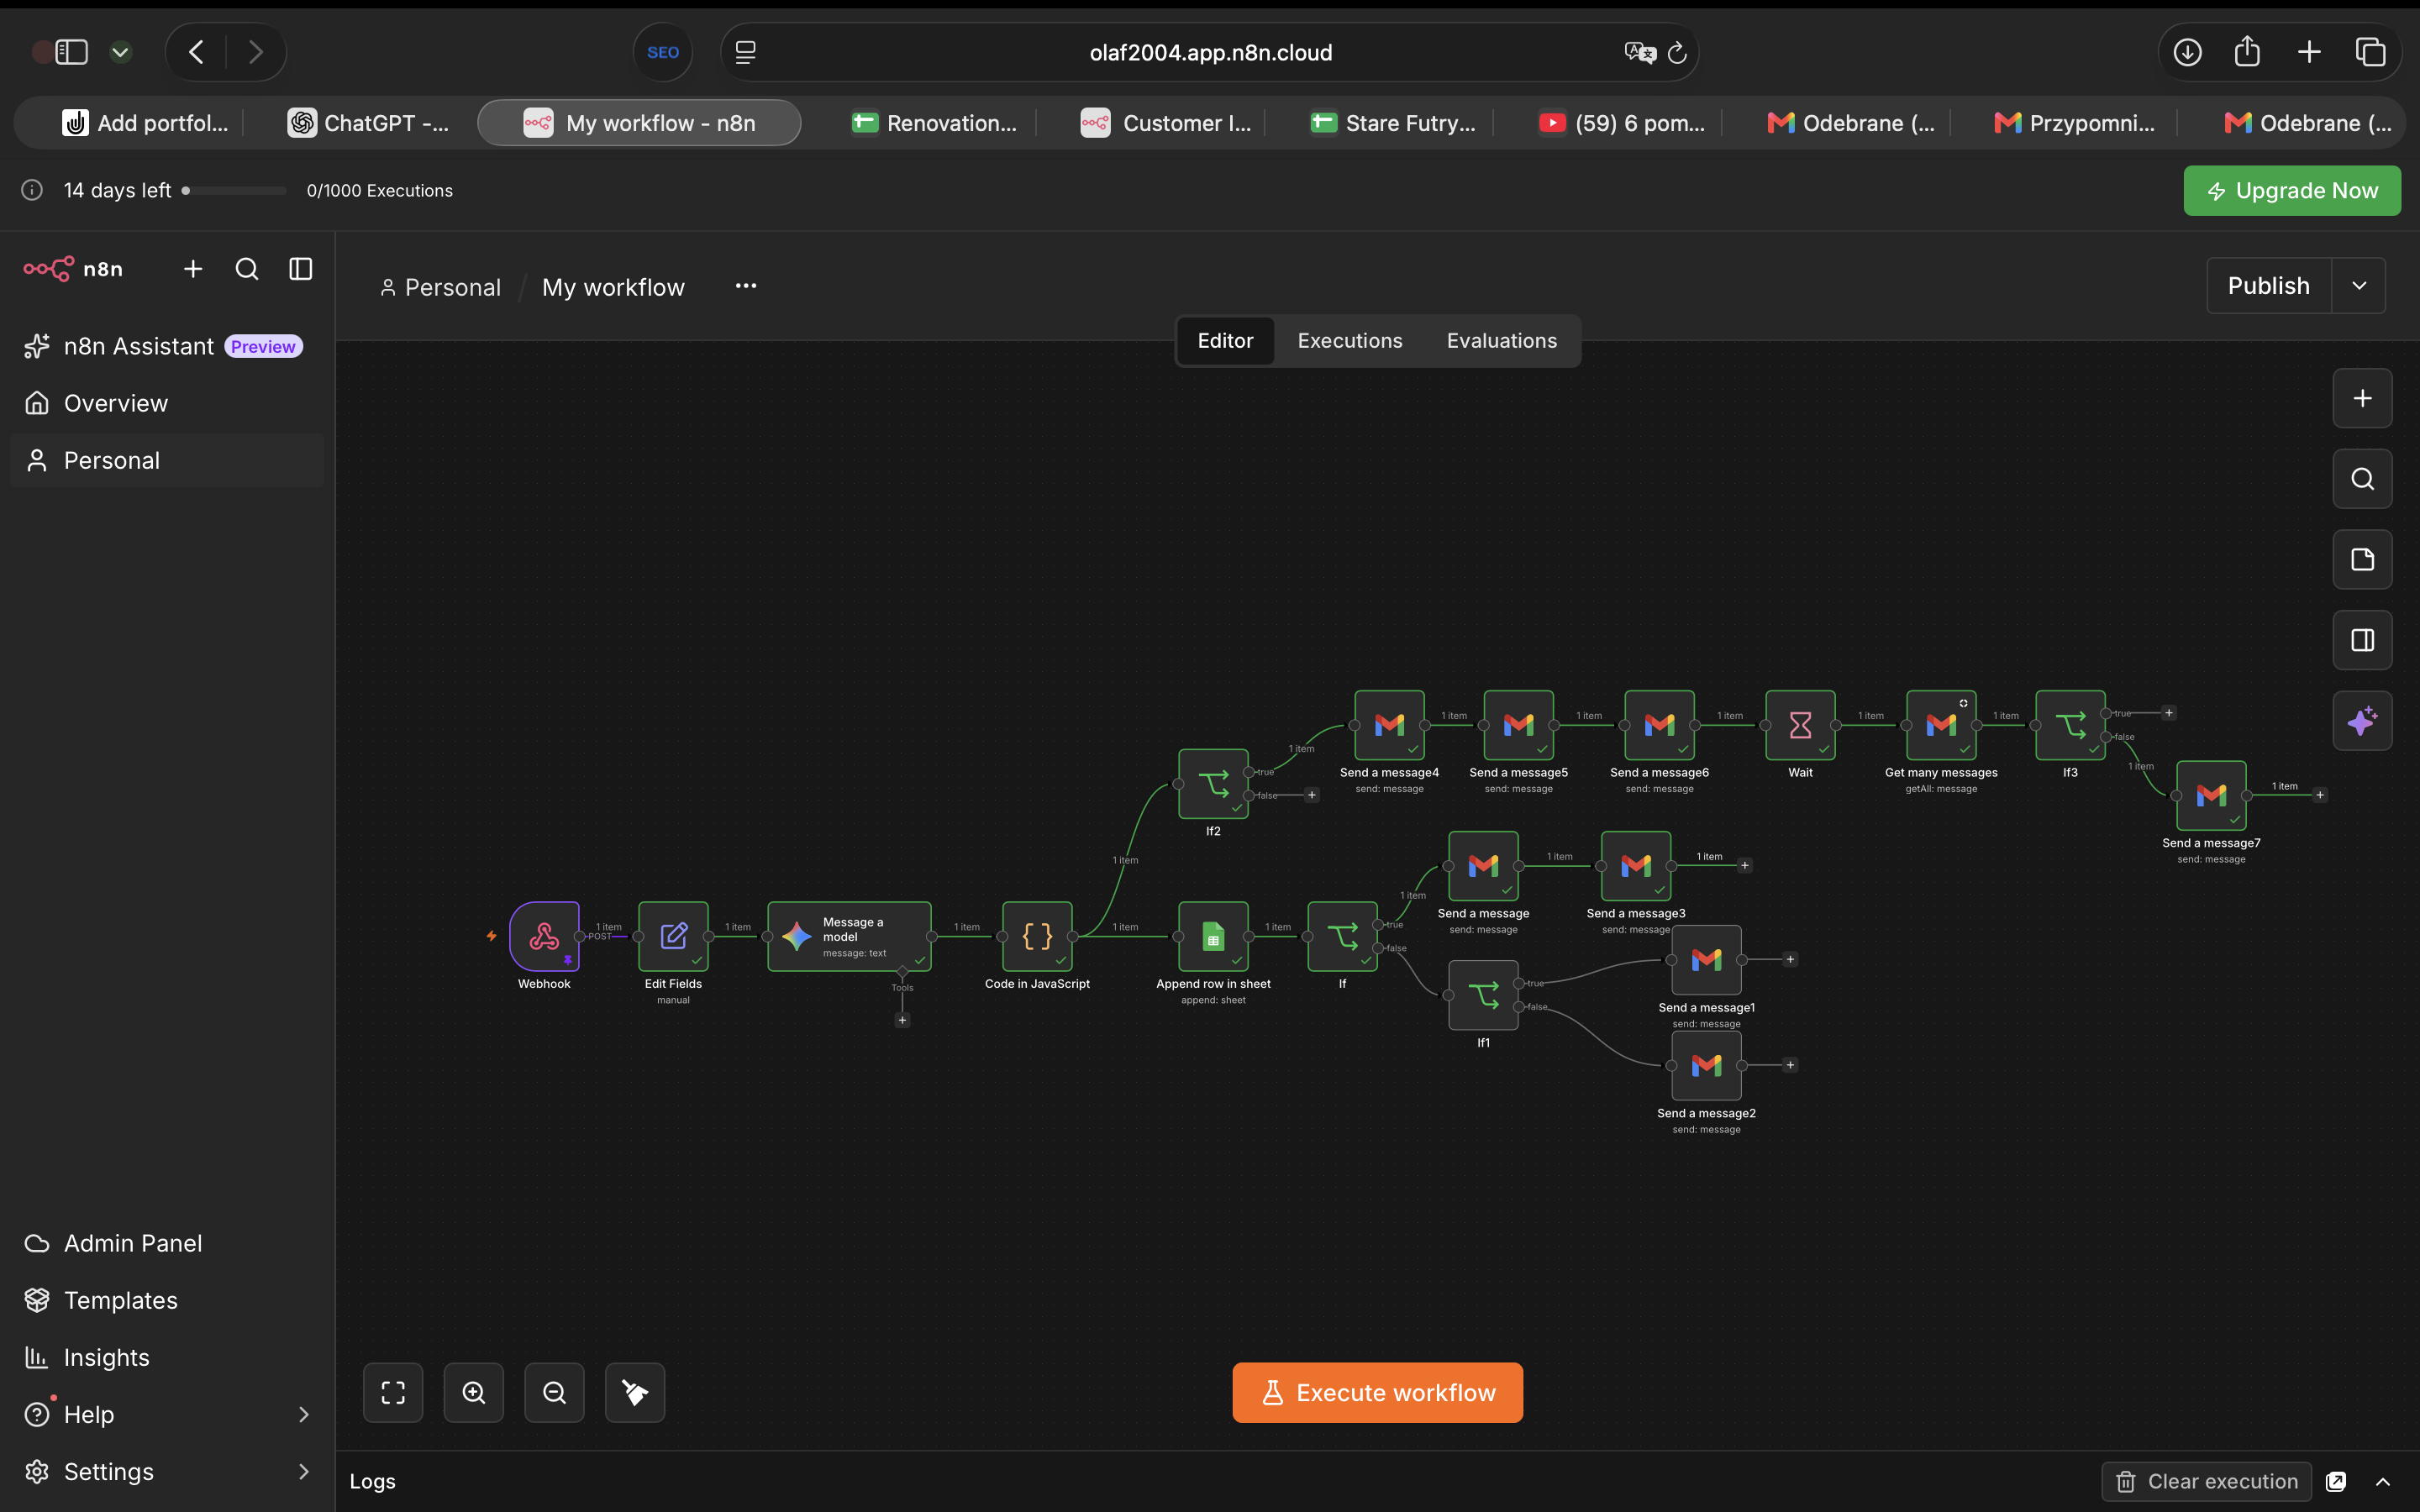
Task: Select the Webhook trigger node
Action: point(544,936)
